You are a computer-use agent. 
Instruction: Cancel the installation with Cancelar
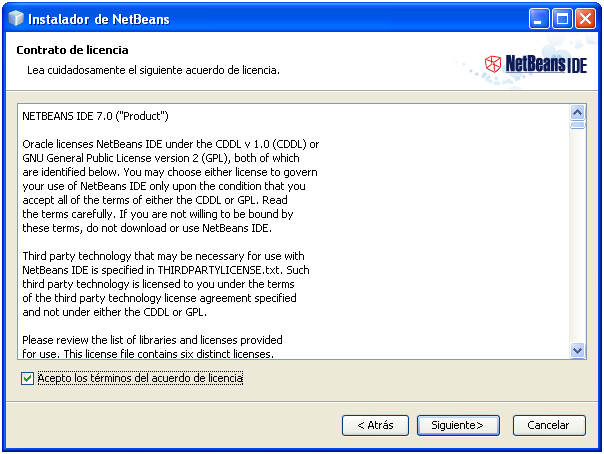click(549, 426)
